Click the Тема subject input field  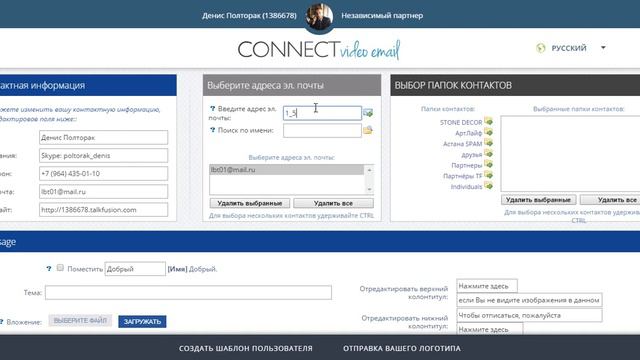coord(188,293)
